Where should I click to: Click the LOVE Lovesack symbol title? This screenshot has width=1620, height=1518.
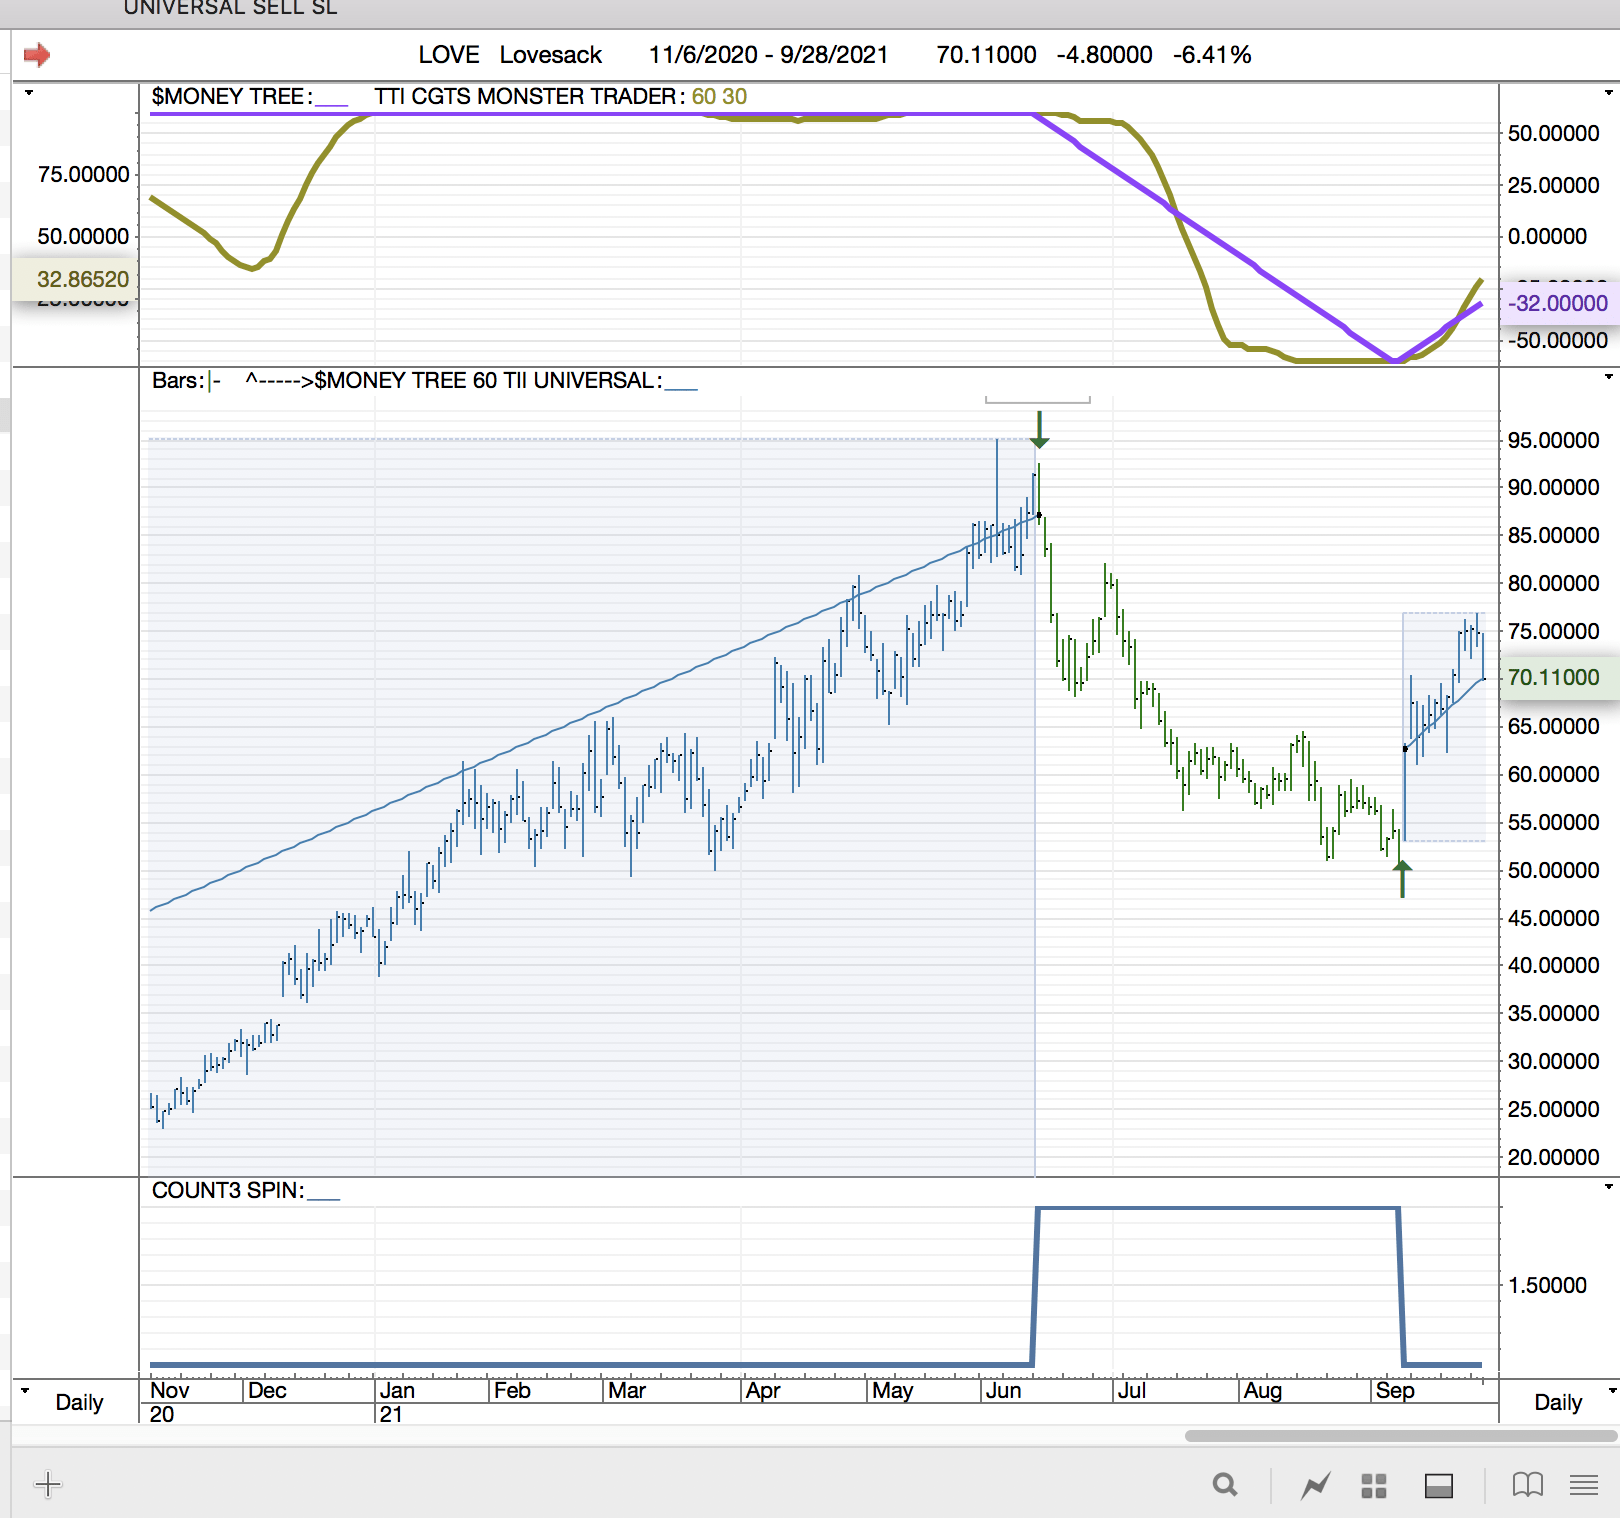point(510,55)
